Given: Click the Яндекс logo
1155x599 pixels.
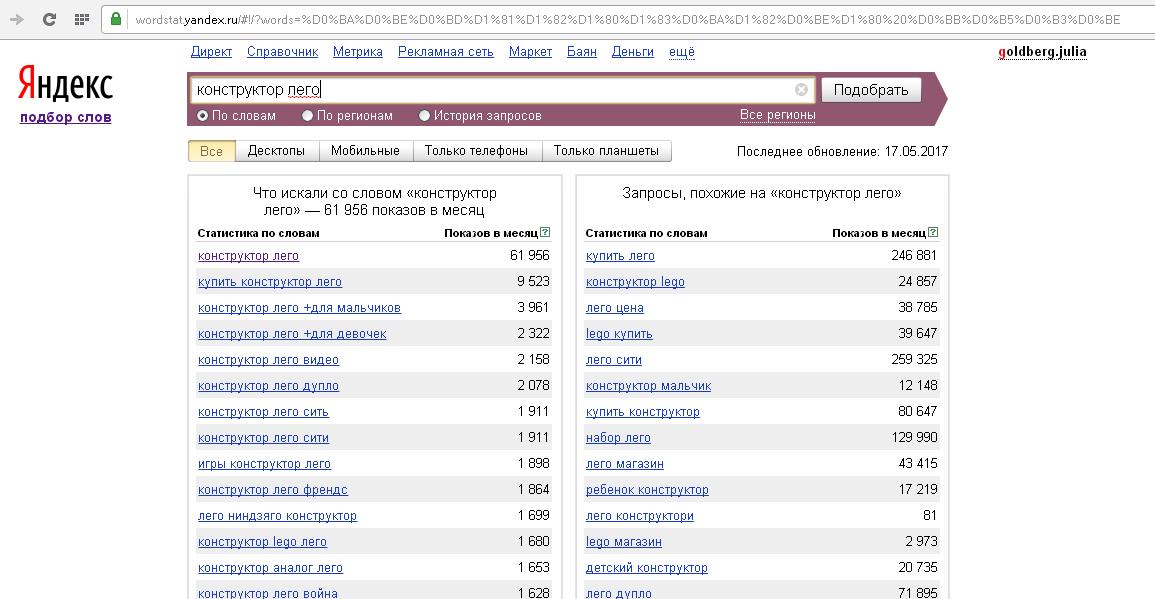Looking at the screenshot, I should pos(66,83).
